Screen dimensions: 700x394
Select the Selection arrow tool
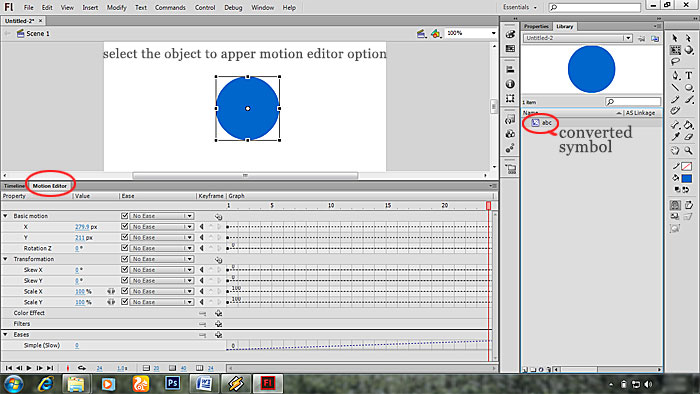(x=675, y=38)
